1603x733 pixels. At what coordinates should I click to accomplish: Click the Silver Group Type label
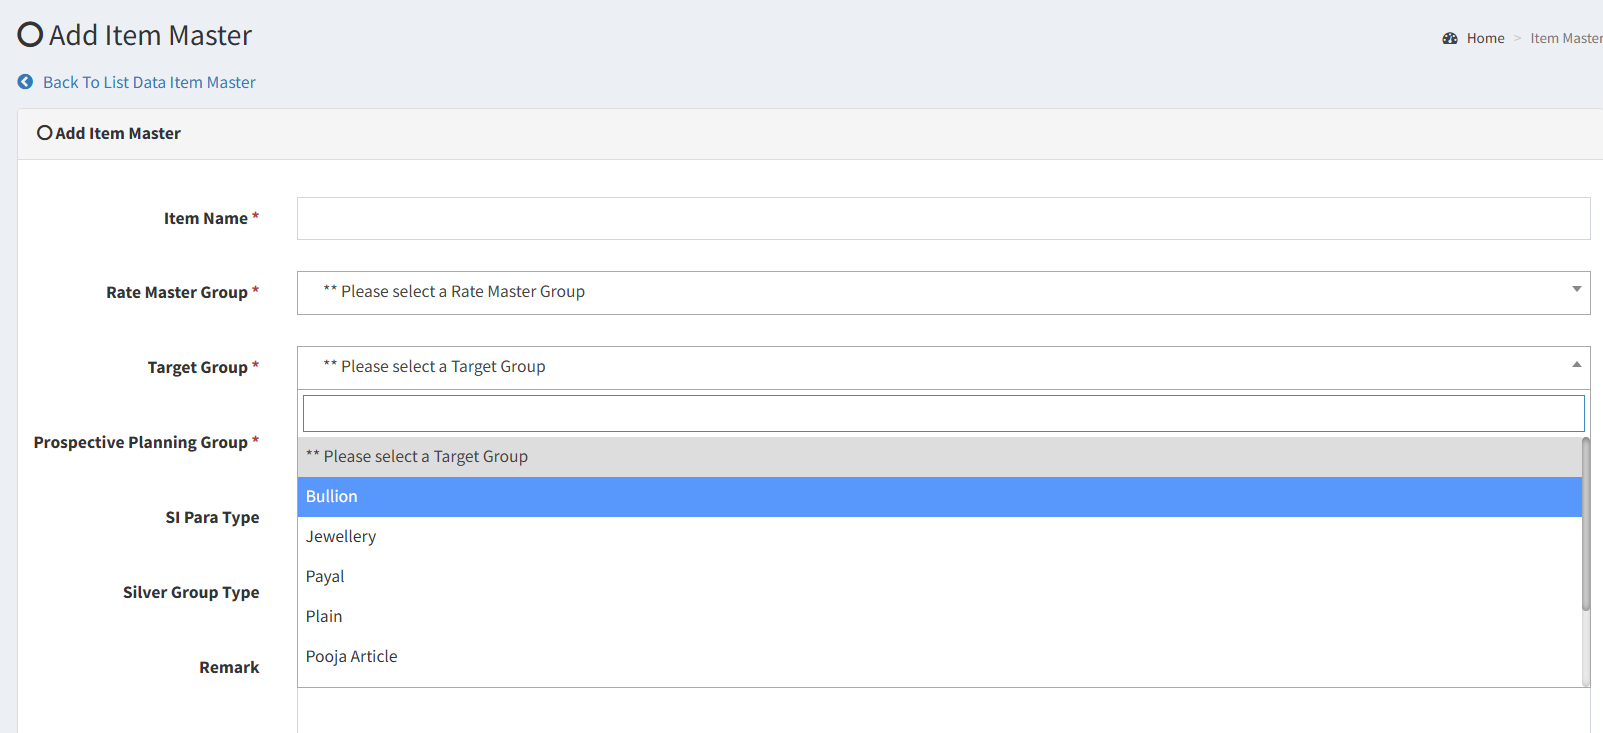(191, 592)
